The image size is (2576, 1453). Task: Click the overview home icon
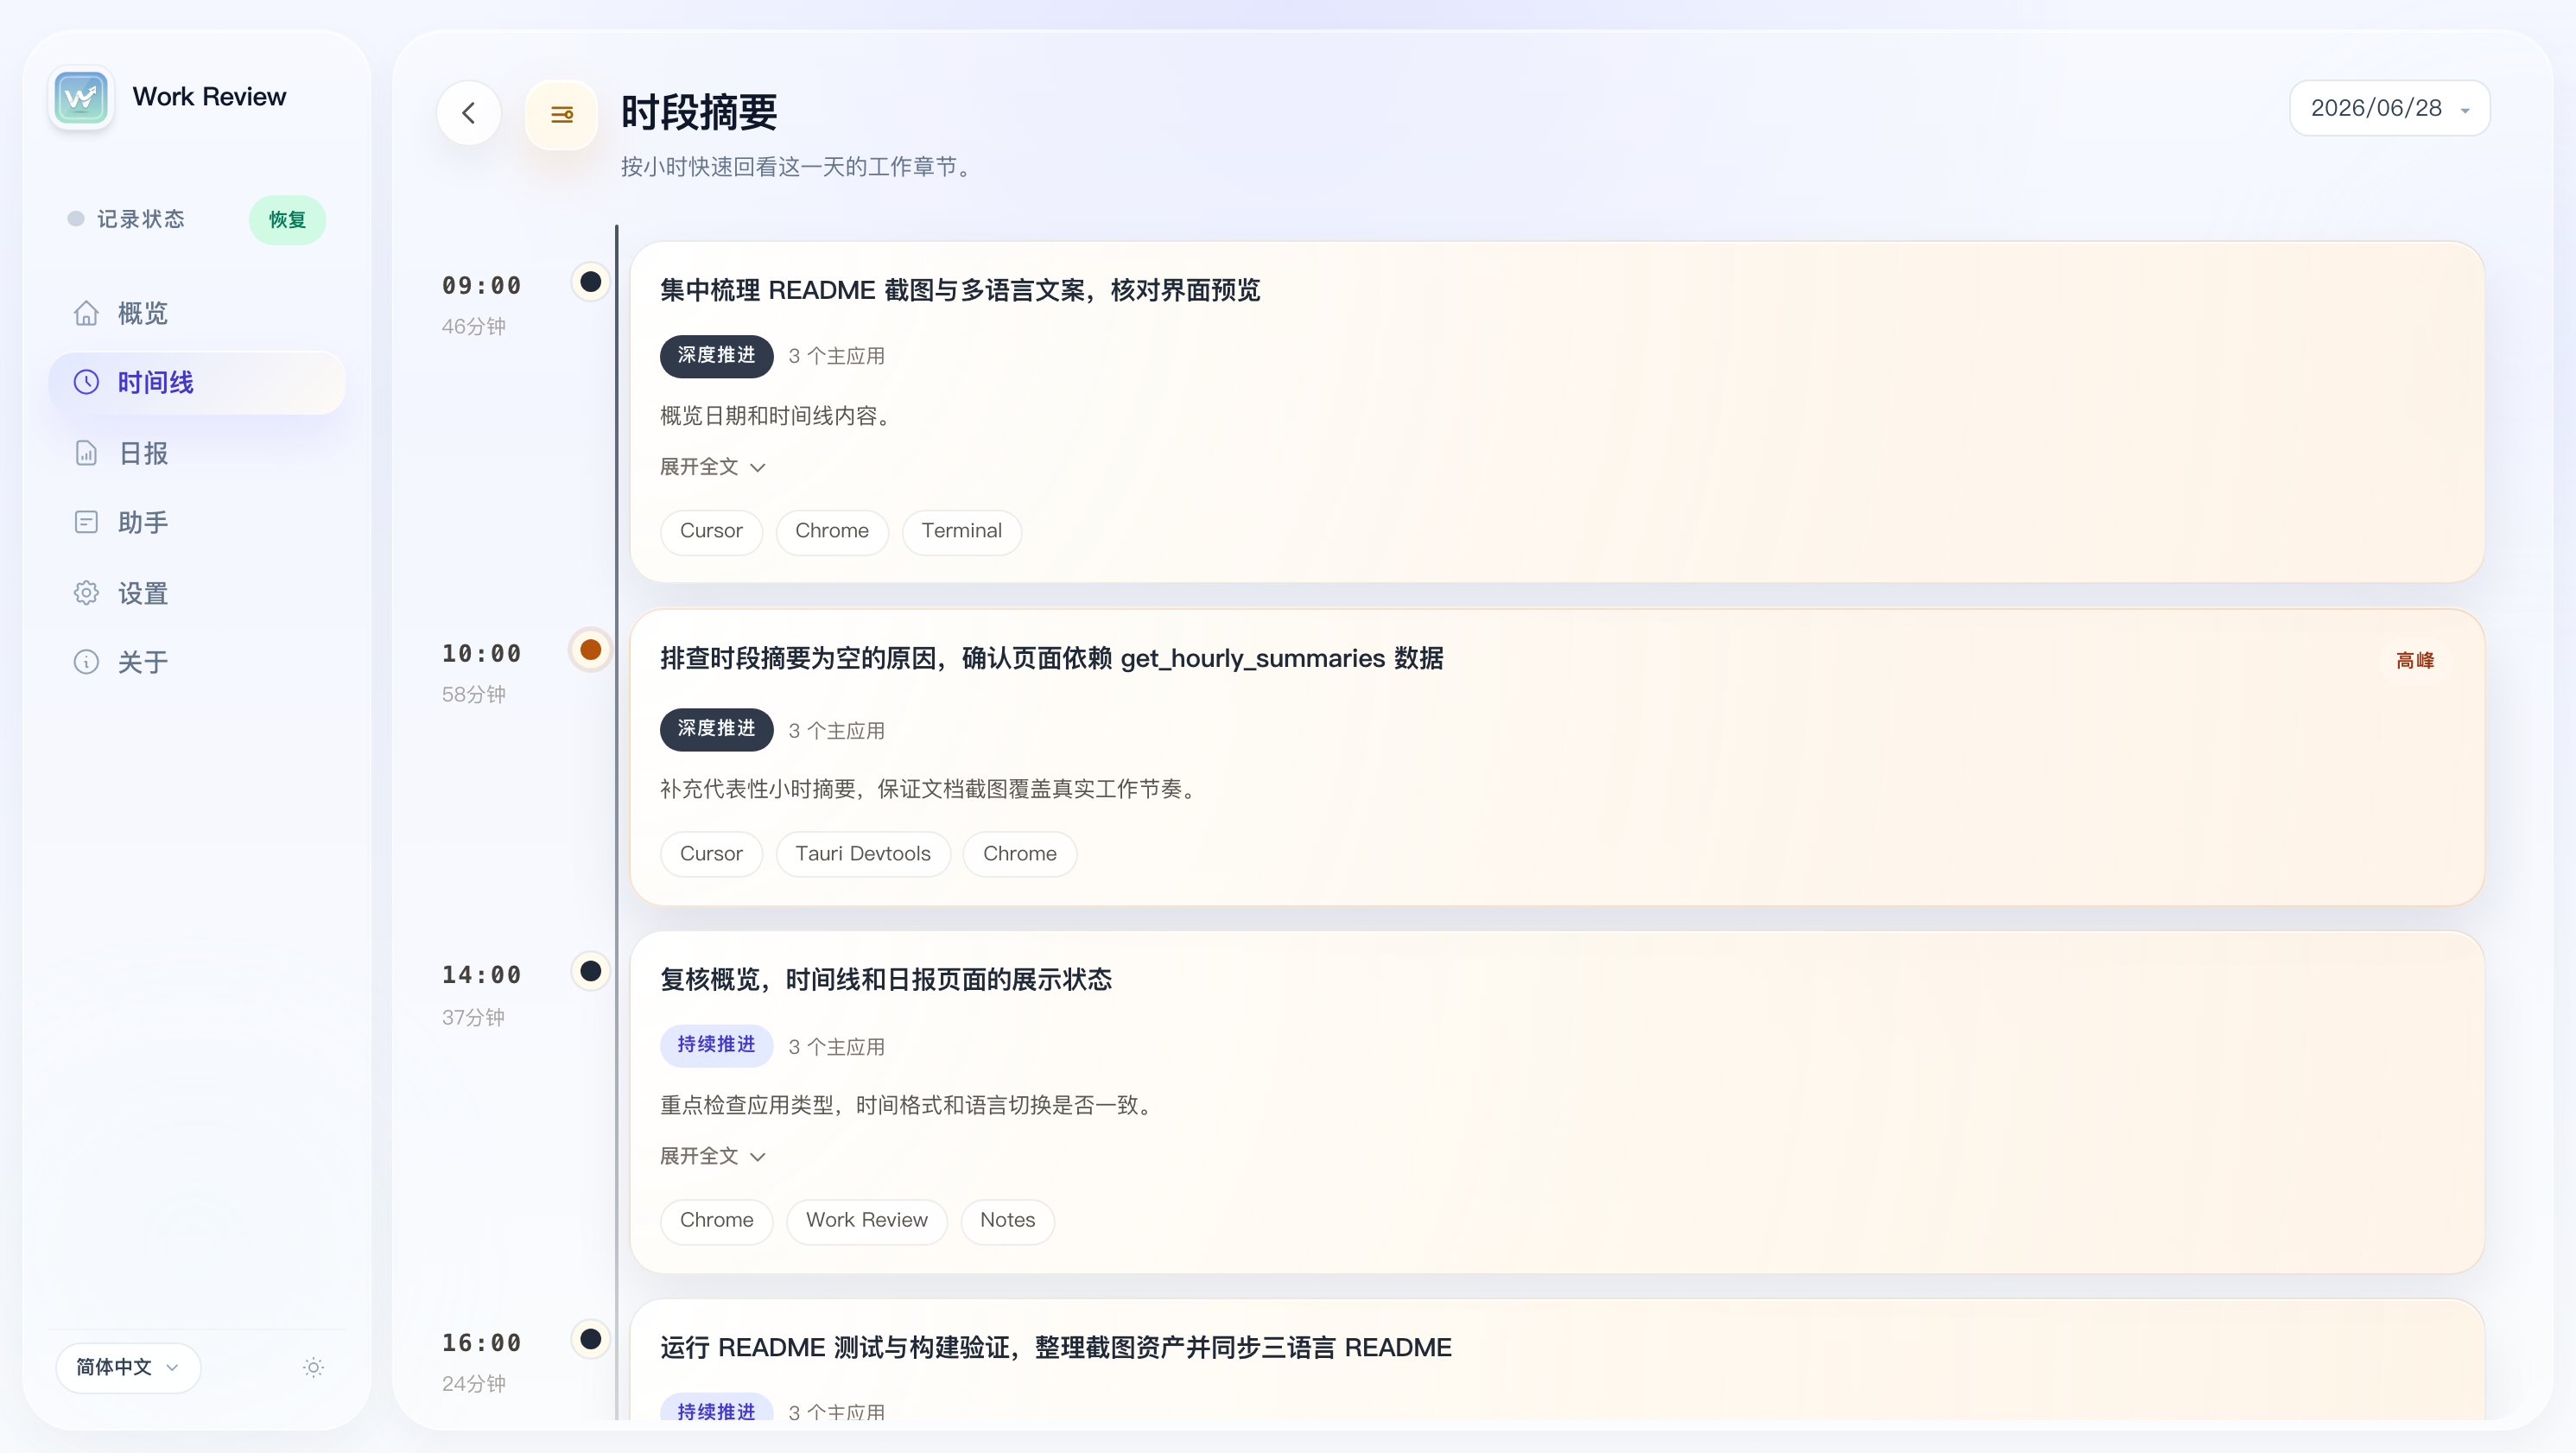point(86,313)
